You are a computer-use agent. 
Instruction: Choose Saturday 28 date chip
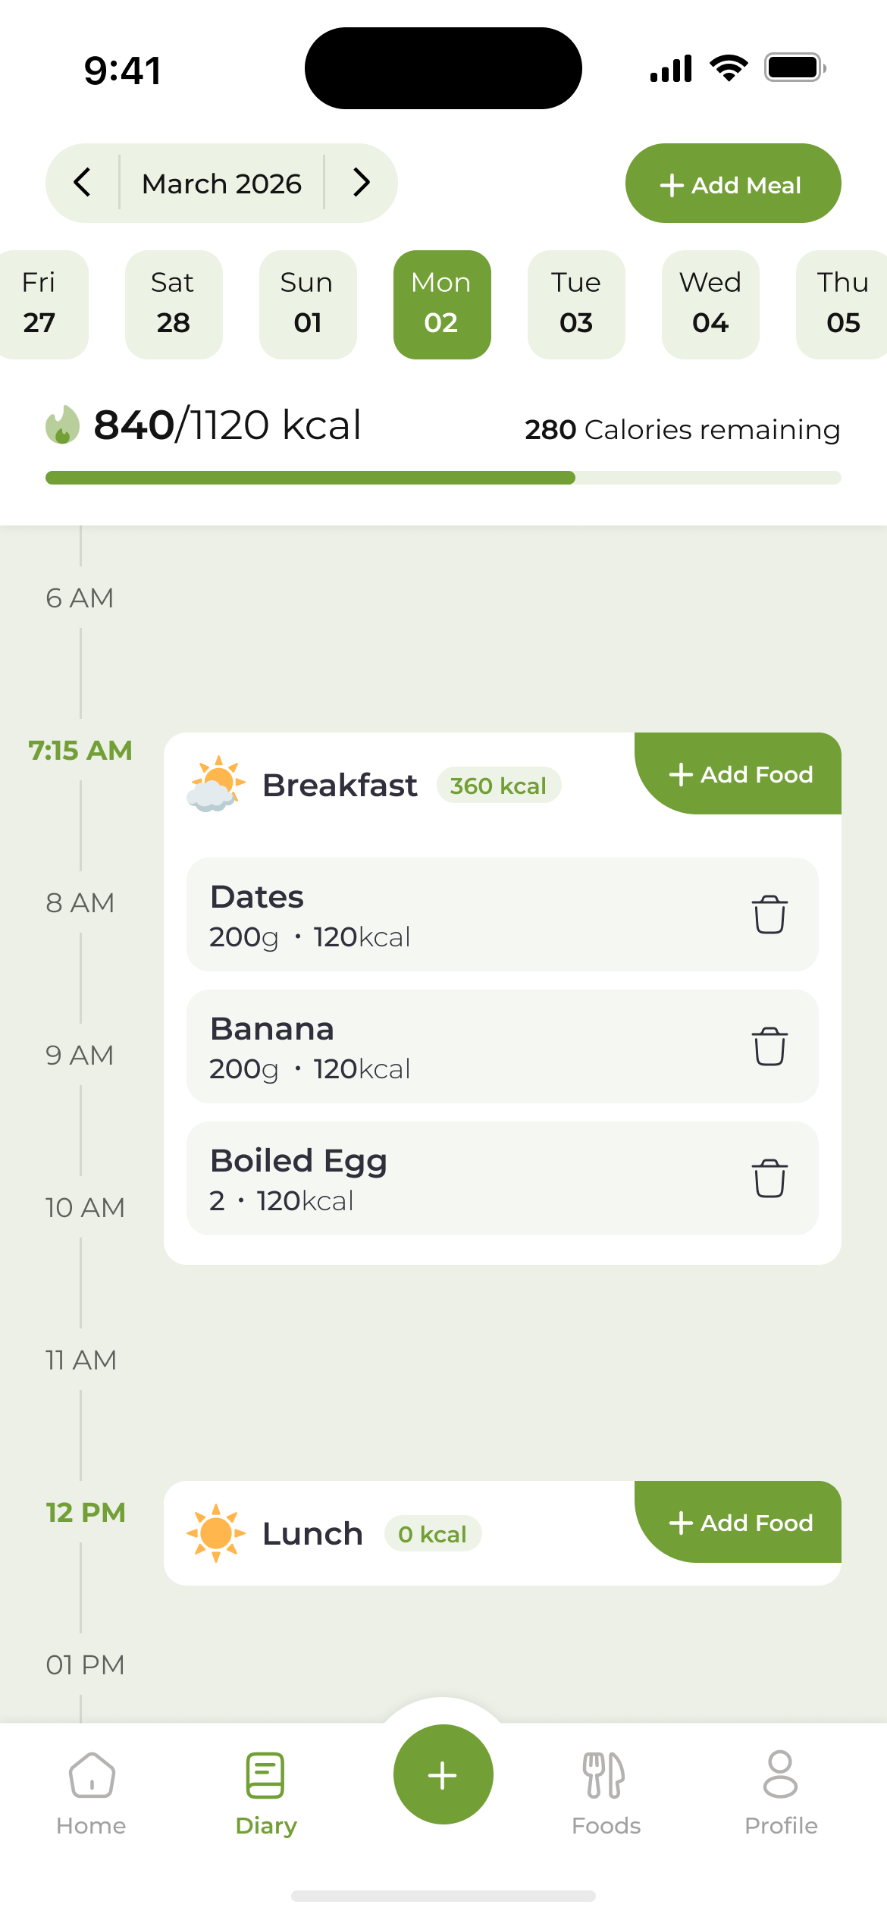tap(173, 304)
